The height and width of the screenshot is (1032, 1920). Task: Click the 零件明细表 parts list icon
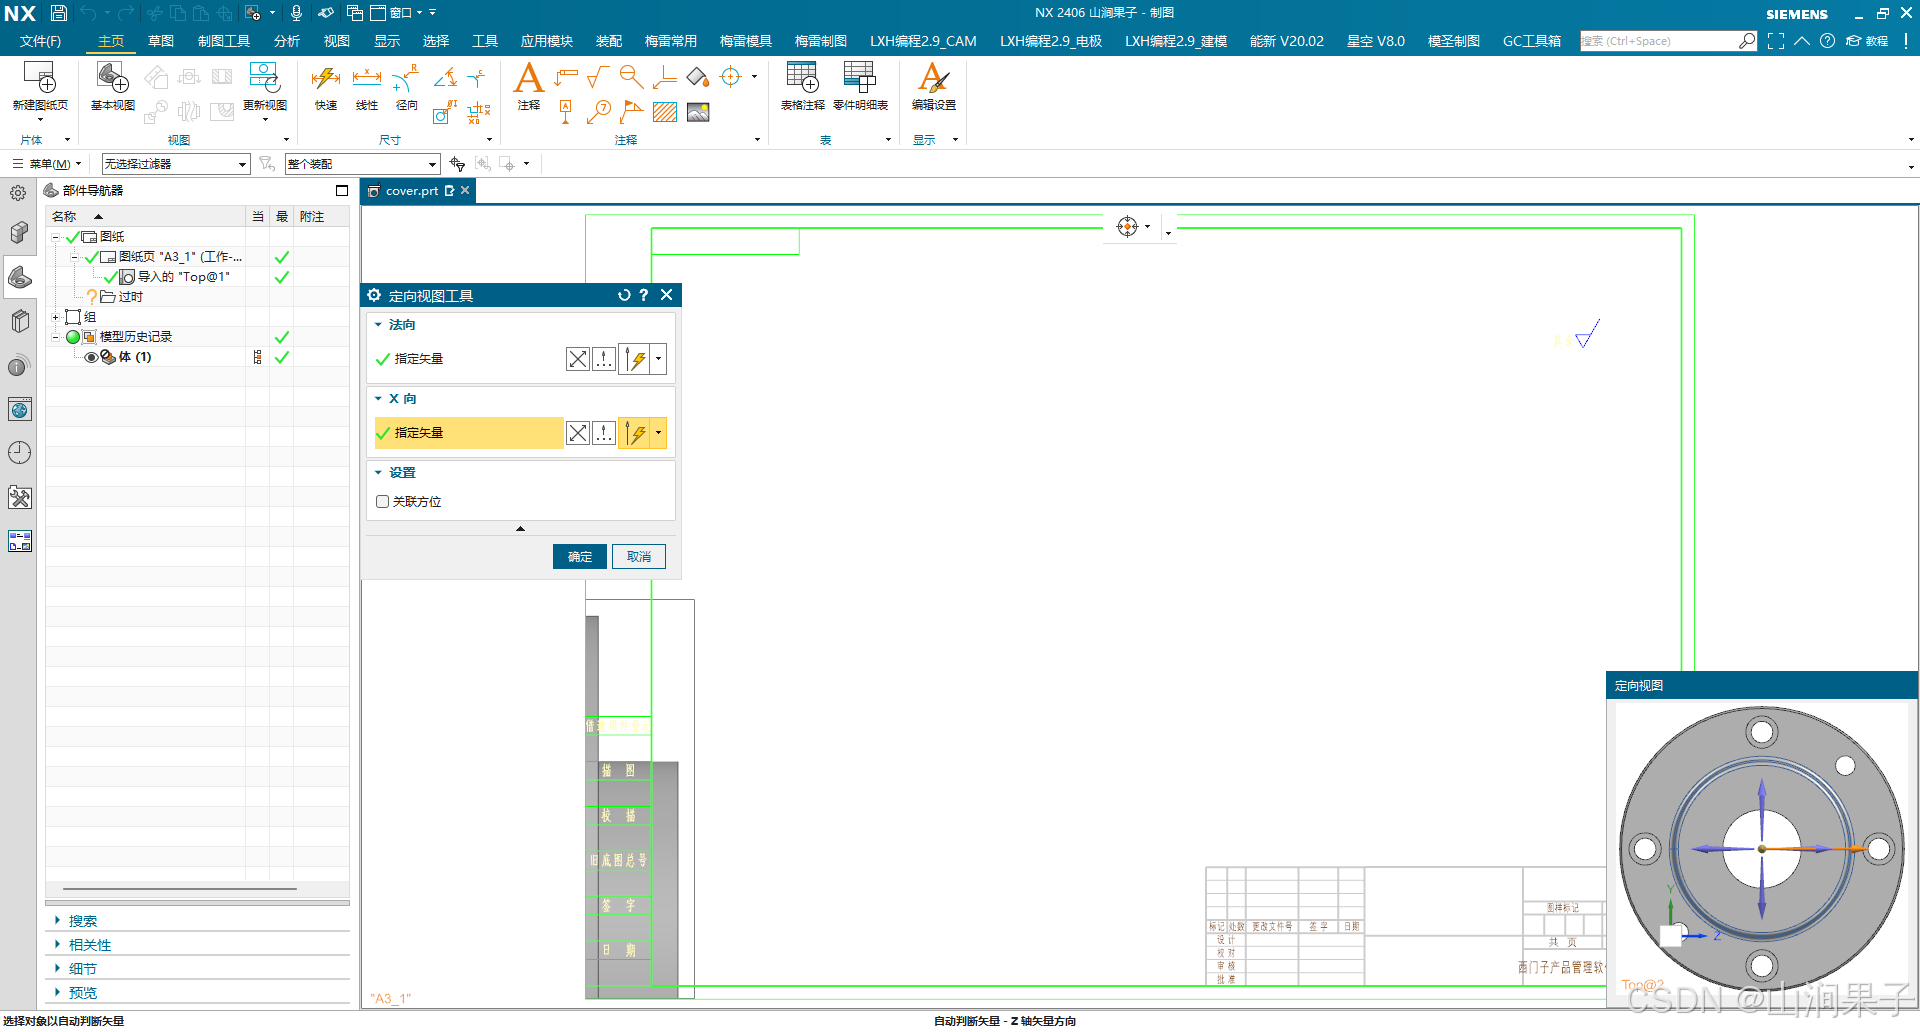(860, 78)
